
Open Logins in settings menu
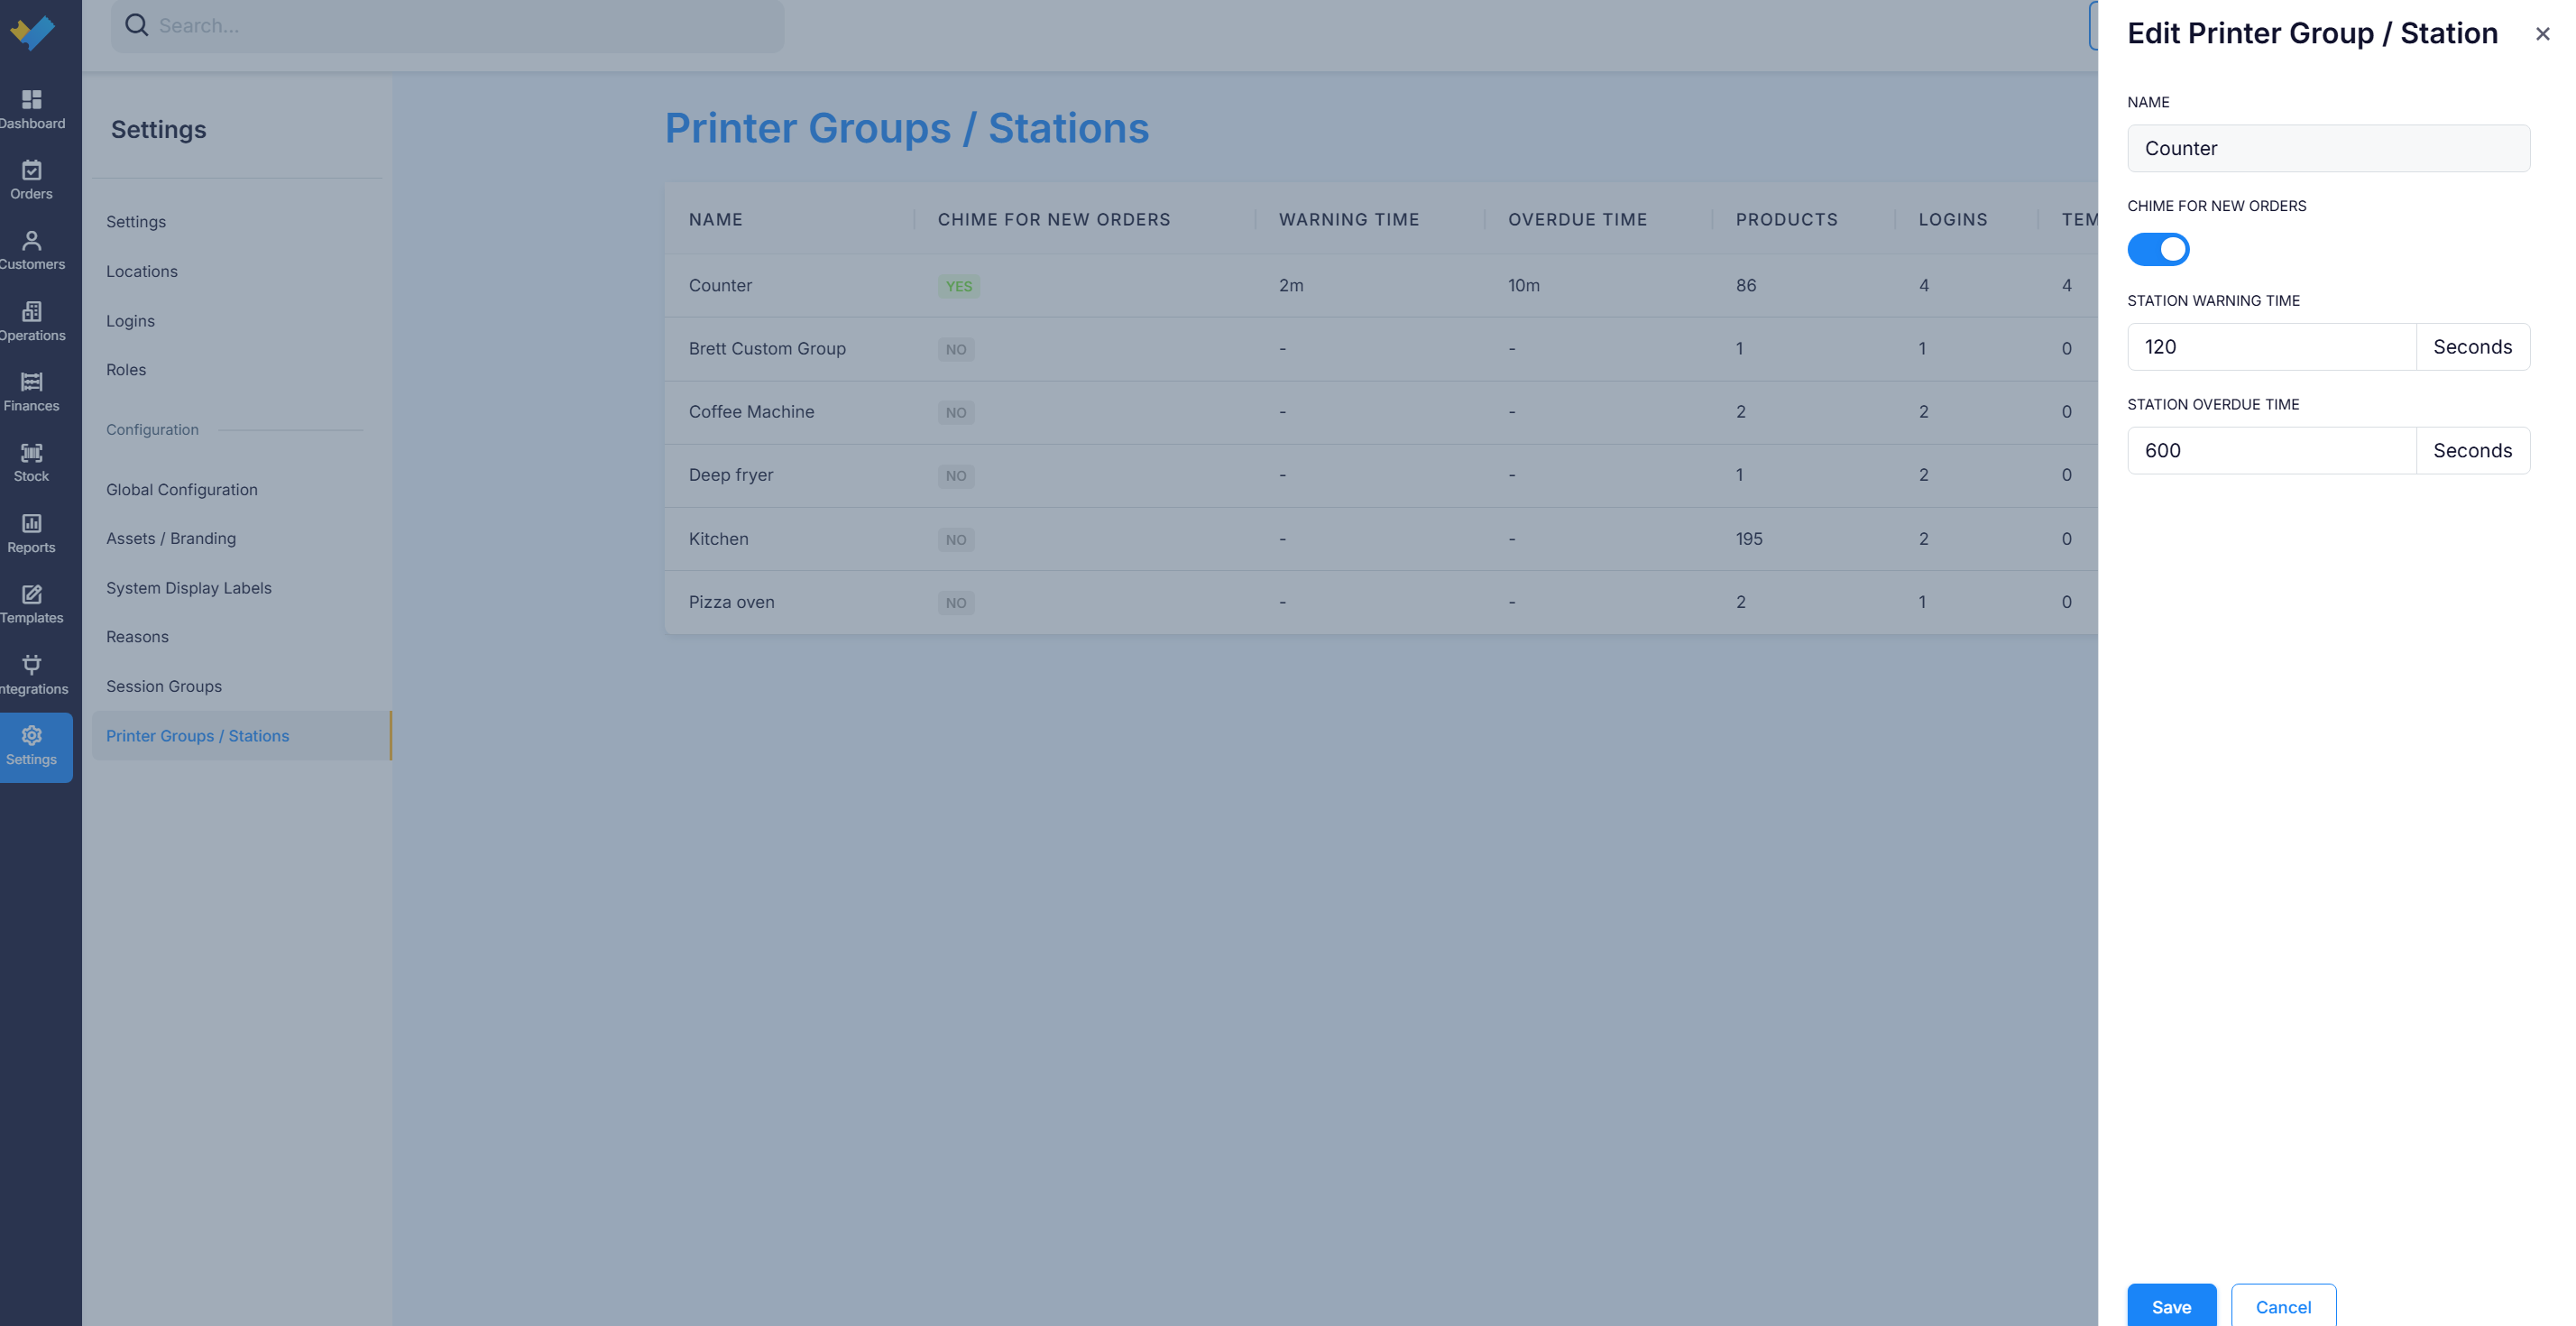coord(130,321)
